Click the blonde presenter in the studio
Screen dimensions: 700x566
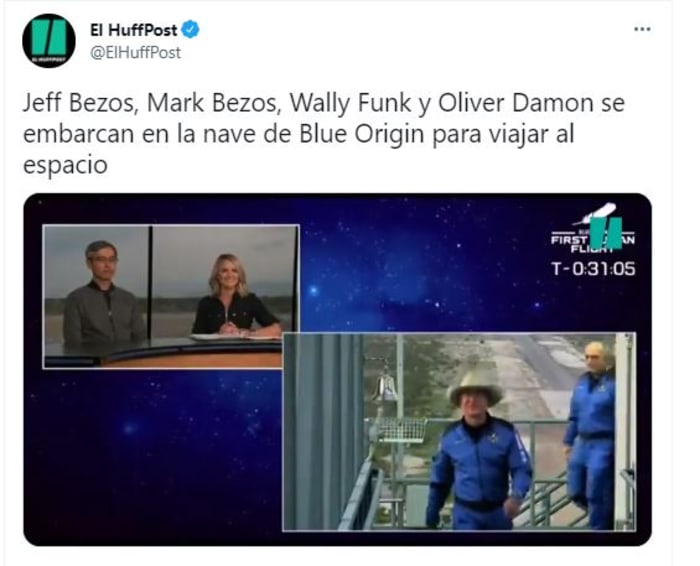click(234, 296)
